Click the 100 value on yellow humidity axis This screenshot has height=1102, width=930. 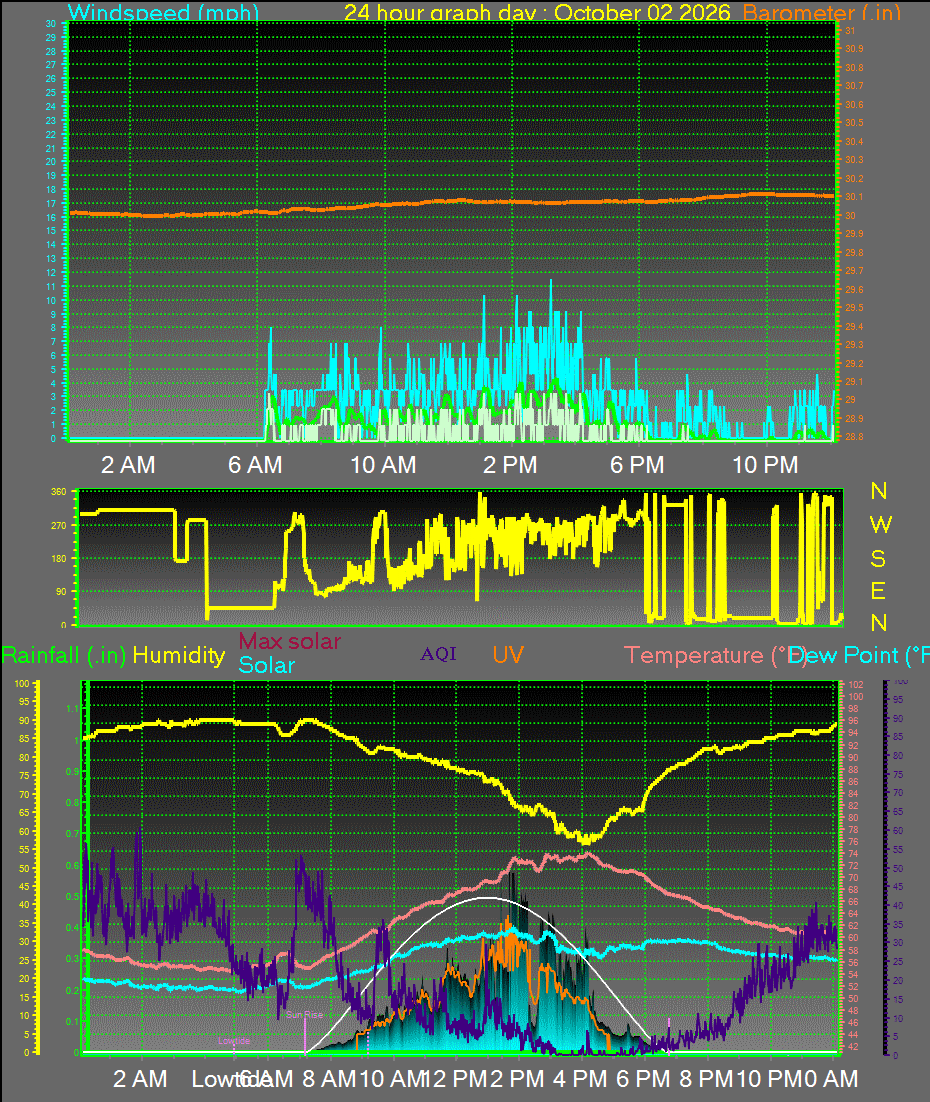click(x=22, y=684)
